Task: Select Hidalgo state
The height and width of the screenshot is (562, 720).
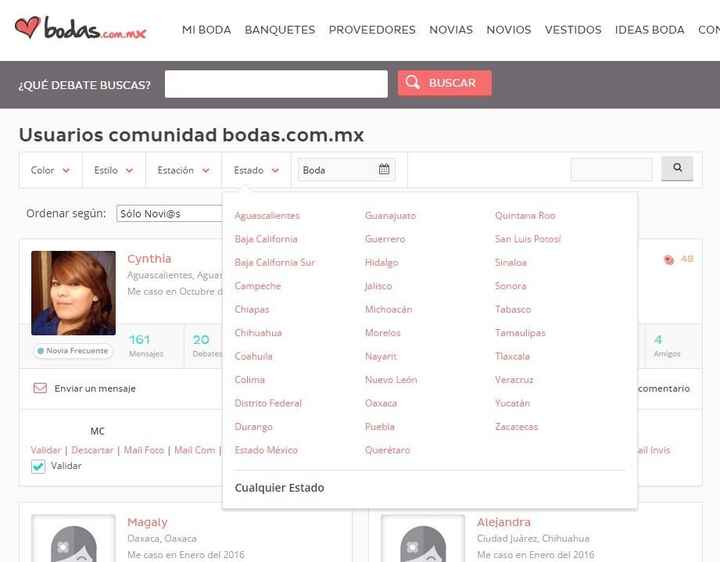Action: click(382, 262)
